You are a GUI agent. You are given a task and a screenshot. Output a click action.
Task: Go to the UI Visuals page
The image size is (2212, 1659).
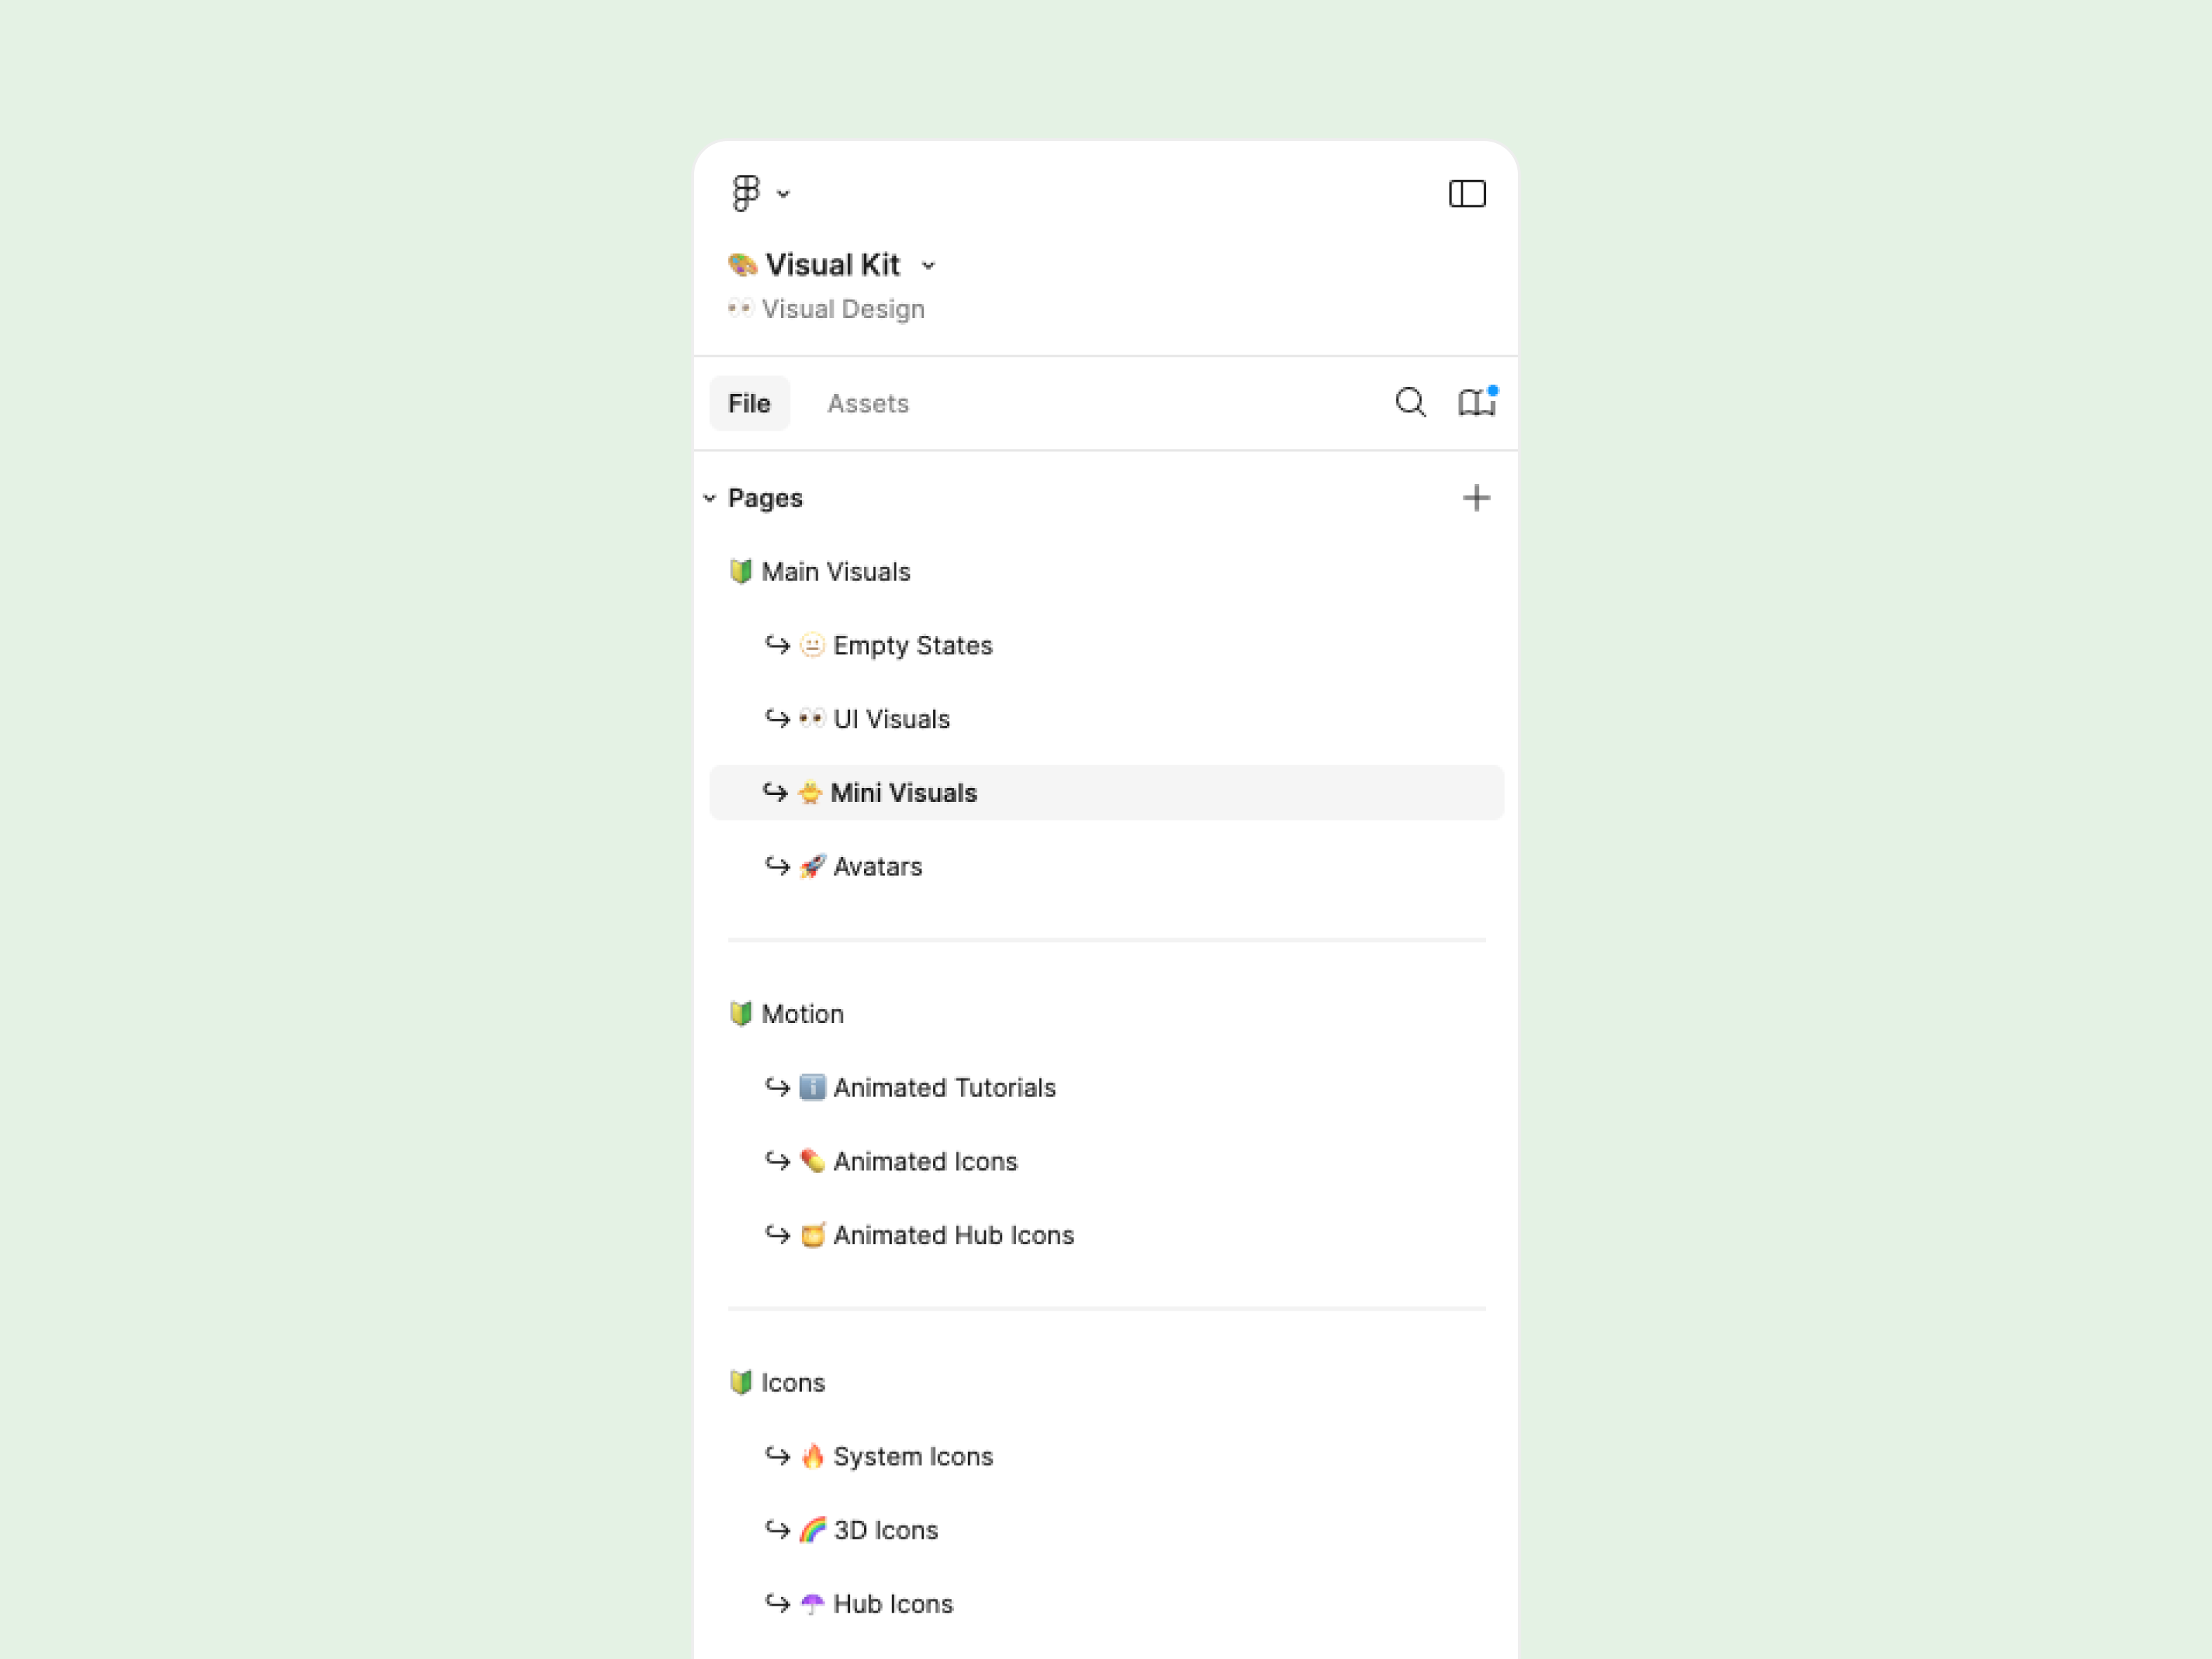pyautogui.click(x=891, y=719)
